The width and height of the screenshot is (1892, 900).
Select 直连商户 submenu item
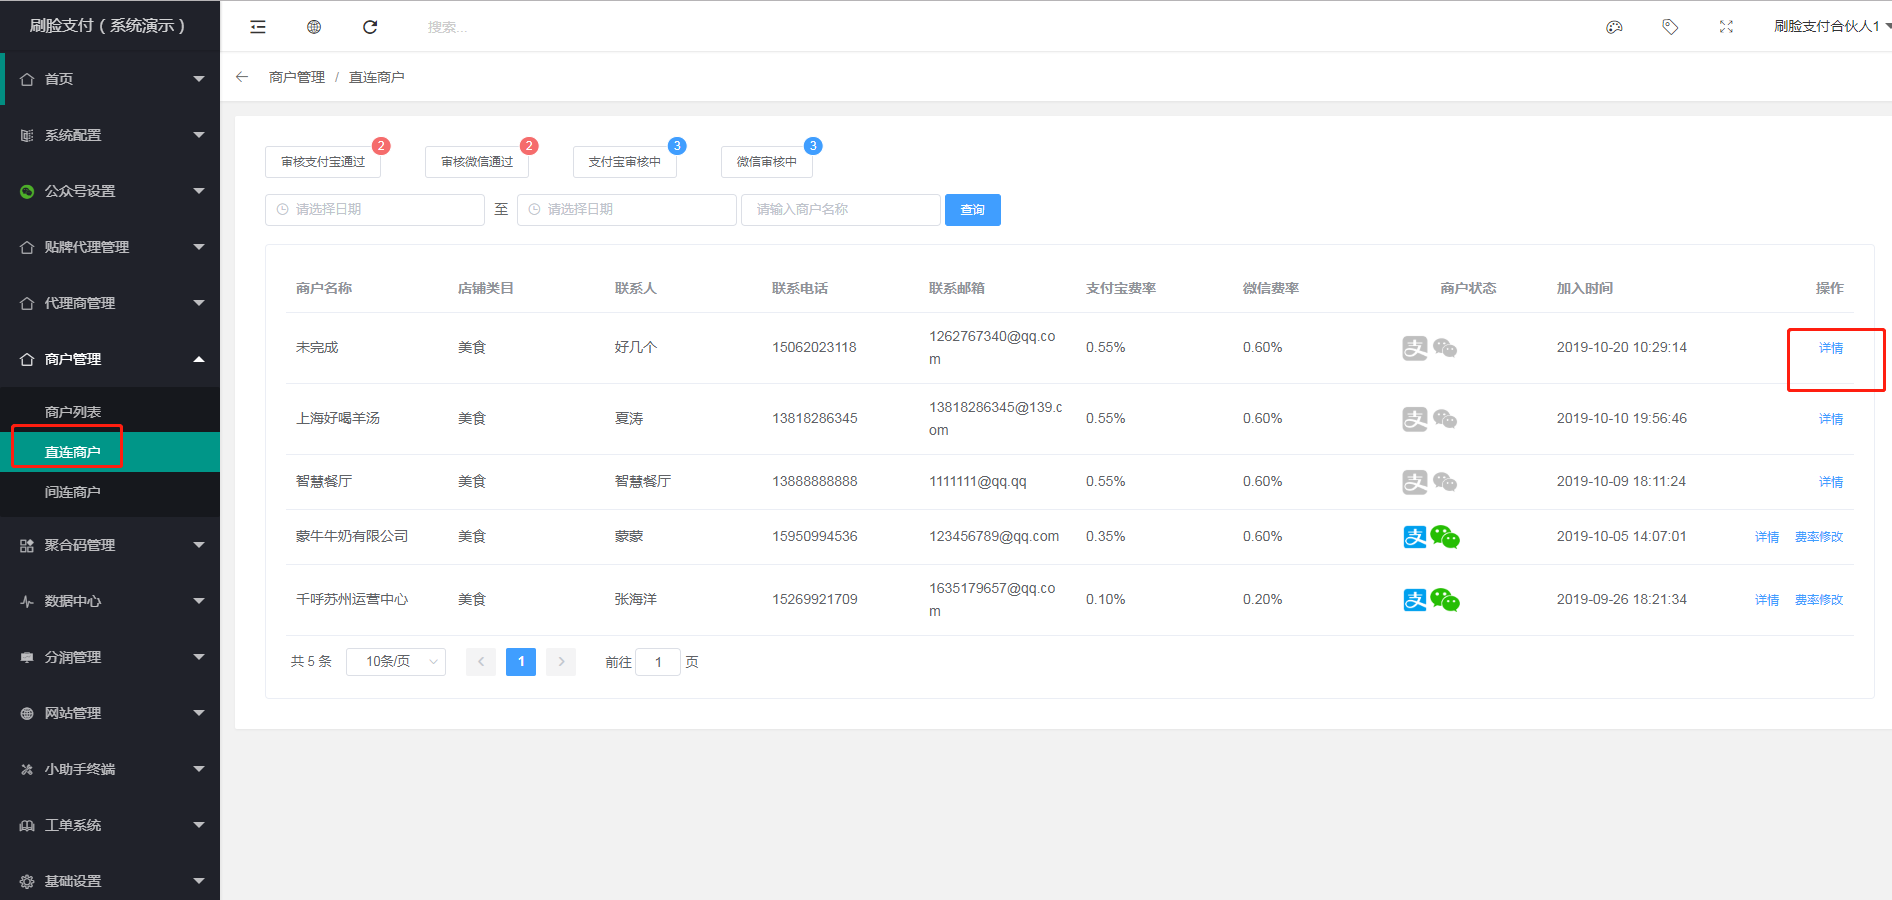pyautogui.click(x=110, y=452)
